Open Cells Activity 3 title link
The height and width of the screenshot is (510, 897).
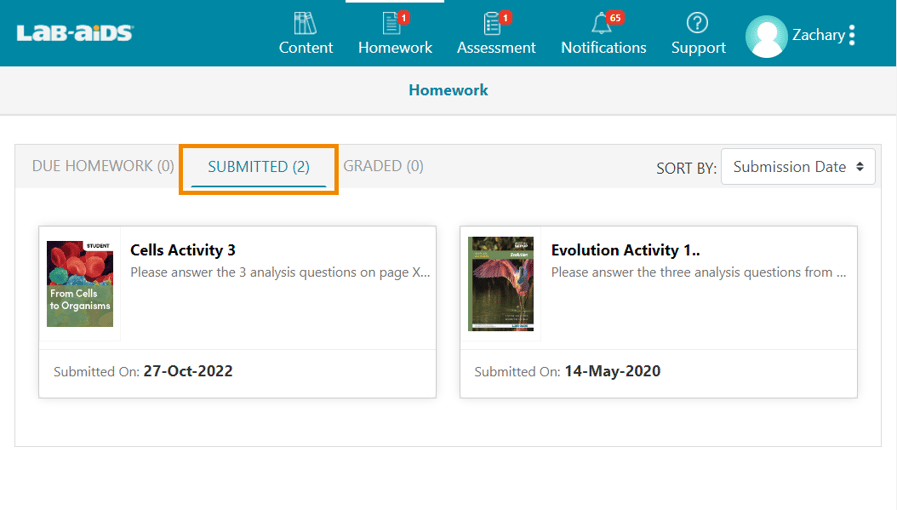(183, 250)
